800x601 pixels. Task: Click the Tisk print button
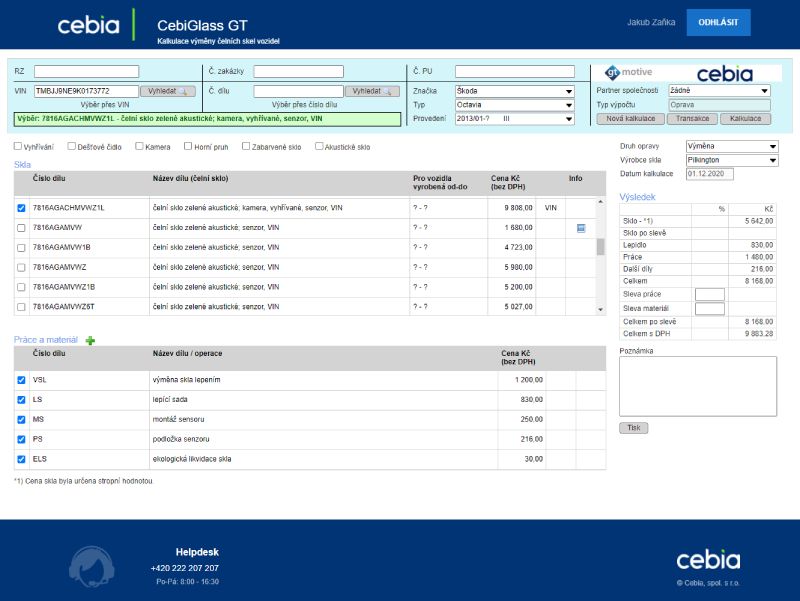point(634,428)
